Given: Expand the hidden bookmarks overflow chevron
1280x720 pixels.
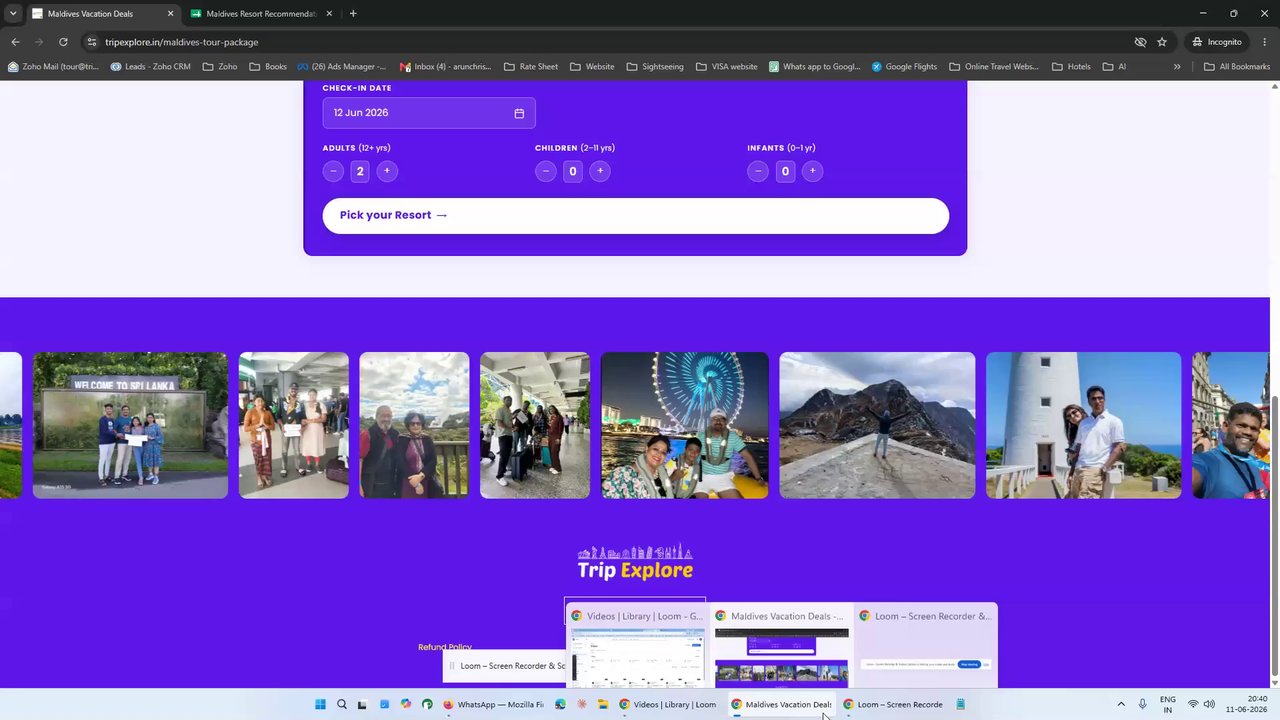Looking at the screenshot, I should pyautogui.click(x=1177, y=67).
